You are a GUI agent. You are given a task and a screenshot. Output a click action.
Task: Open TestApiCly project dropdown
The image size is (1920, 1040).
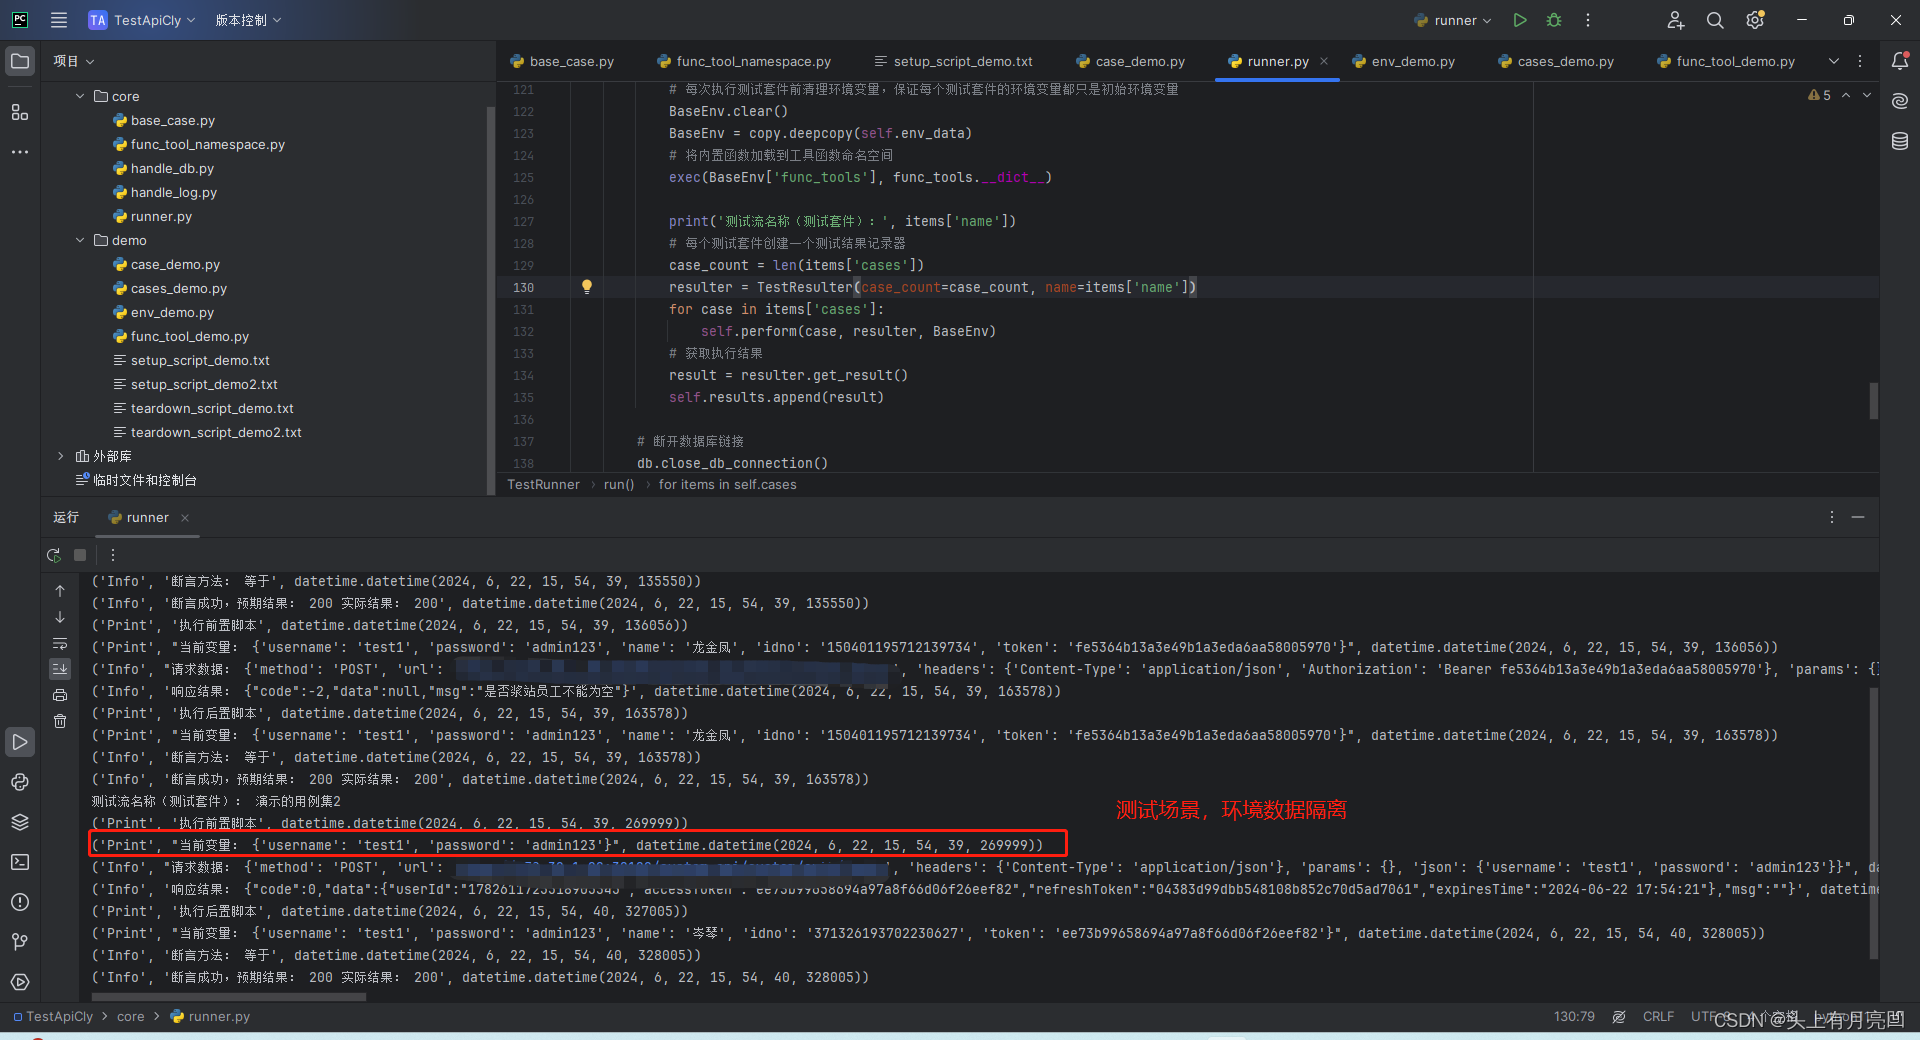(x=142, y=20)
